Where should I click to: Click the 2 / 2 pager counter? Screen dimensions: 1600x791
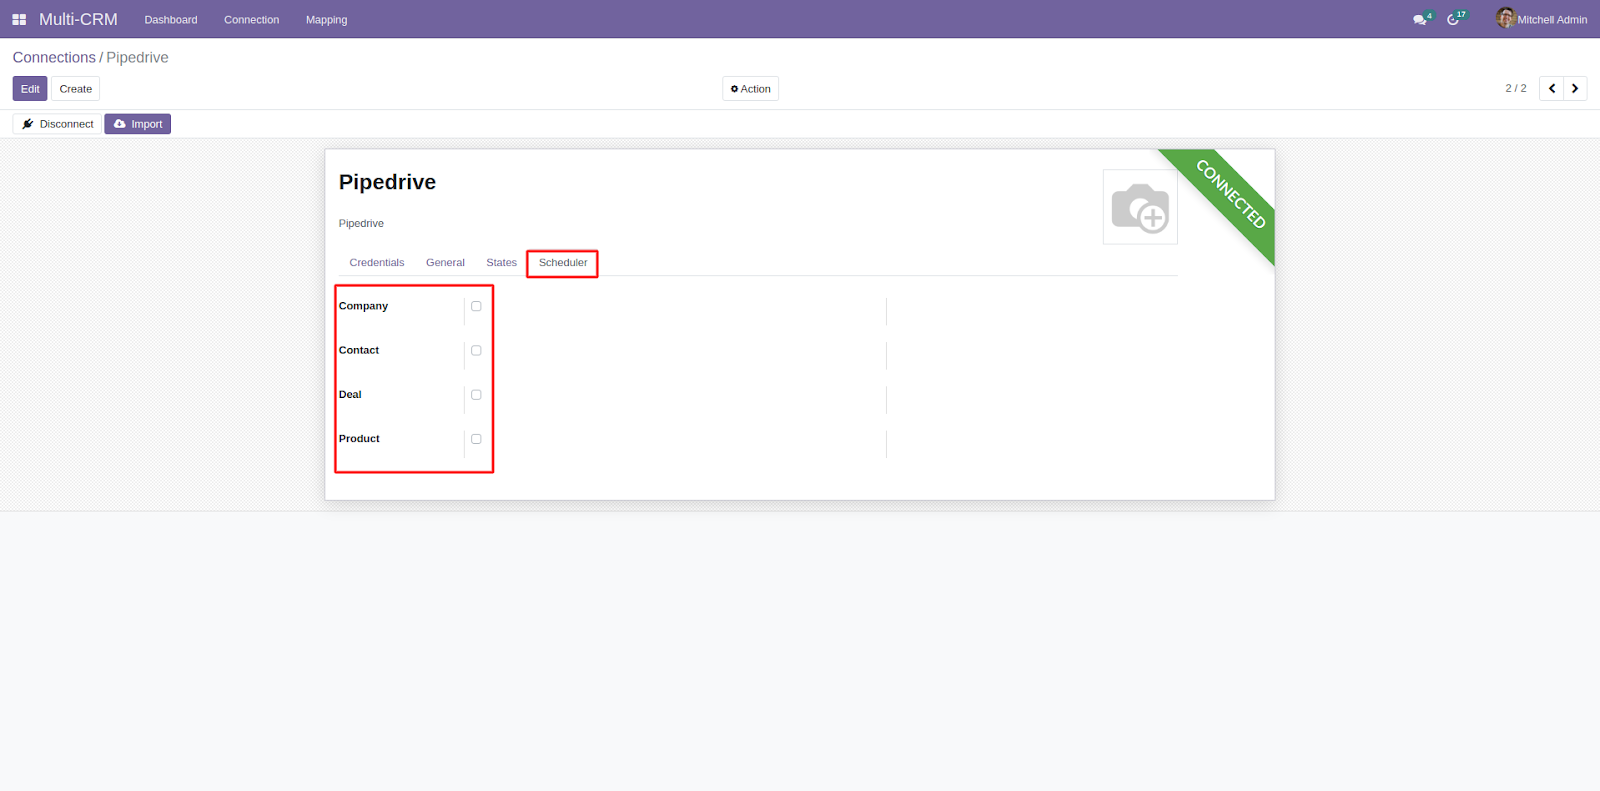point(1516,89)
